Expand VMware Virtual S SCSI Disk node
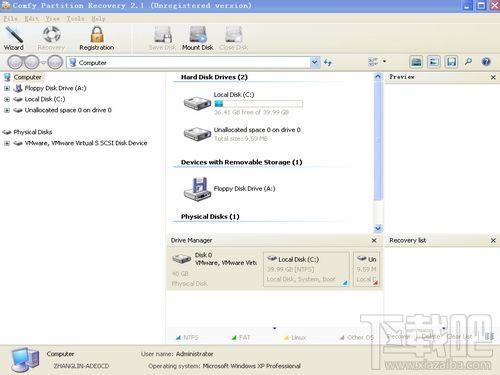The width and height of the screenshot is (500, 375). click(x=7, y=143)
